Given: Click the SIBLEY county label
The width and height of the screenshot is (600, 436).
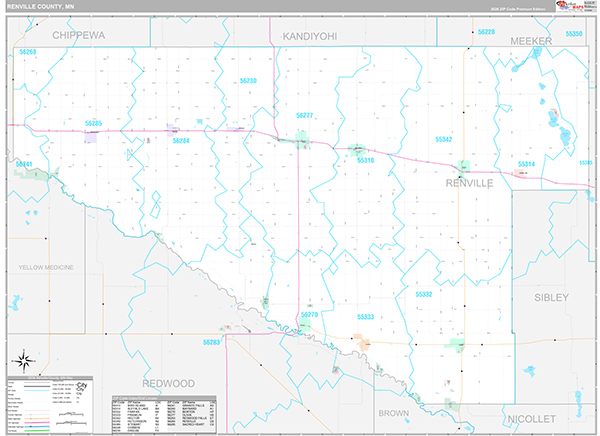Looking at the screenshot, I should click(x=551, y=297).
